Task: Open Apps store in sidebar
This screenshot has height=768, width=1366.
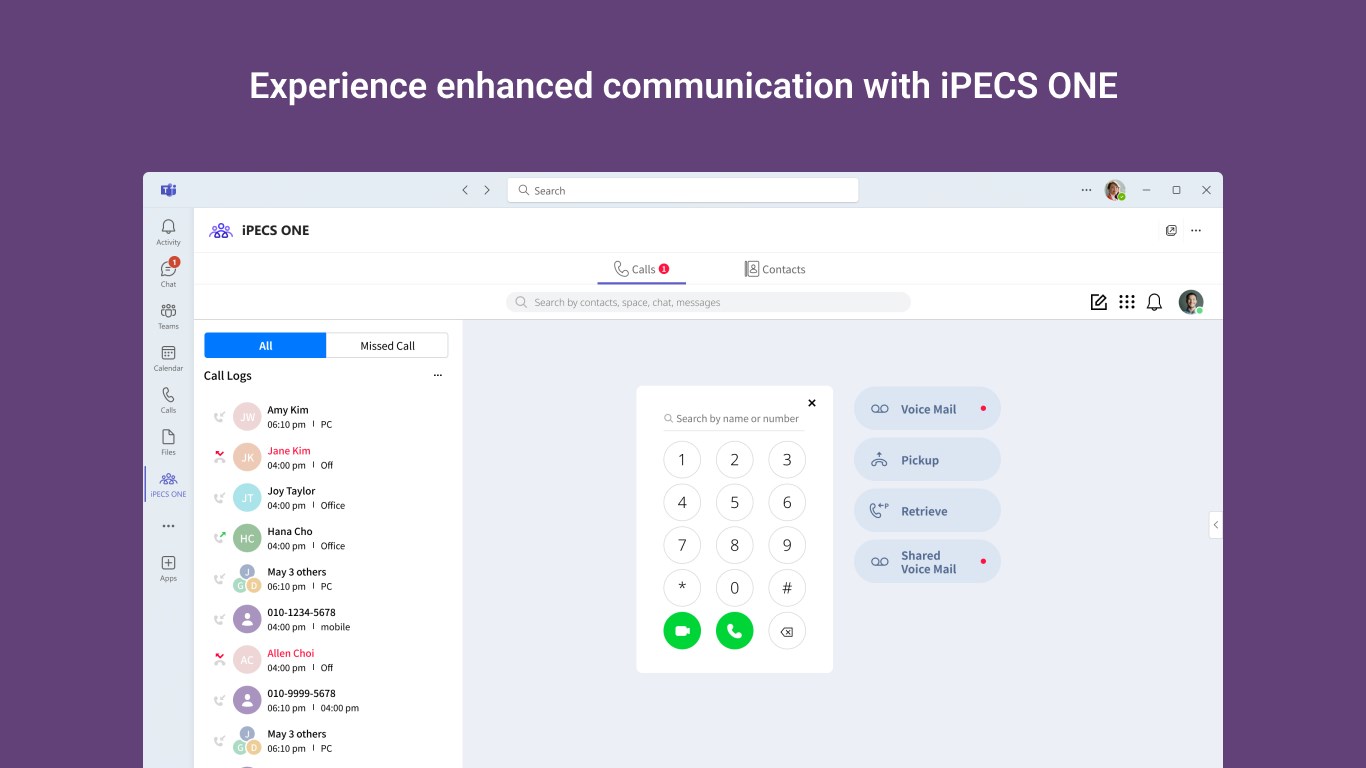Action: [168, 568]
